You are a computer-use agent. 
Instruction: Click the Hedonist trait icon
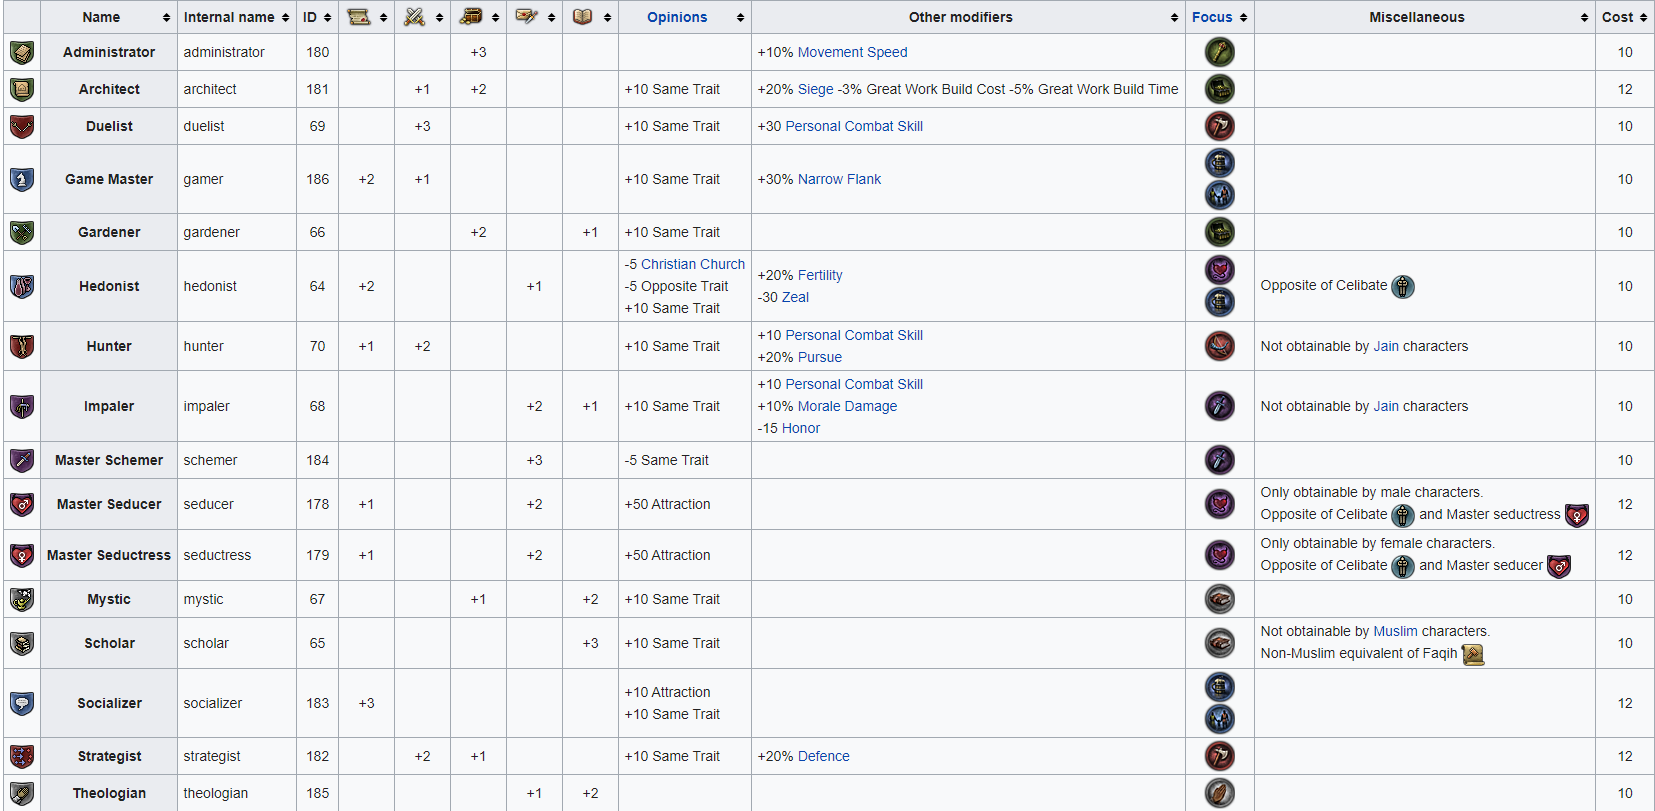pyautogui.click(x=22, y=286)
